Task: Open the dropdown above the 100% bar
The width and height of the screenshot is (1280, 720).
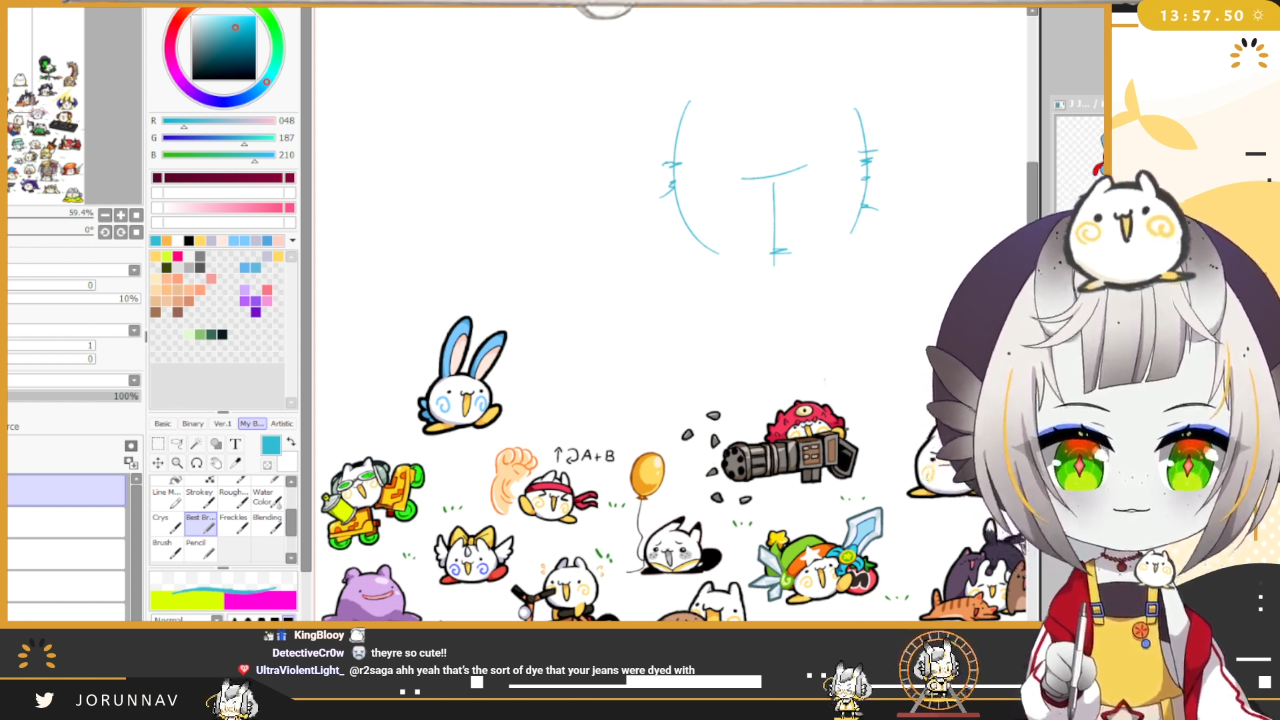Action: [x=134, y=380]
